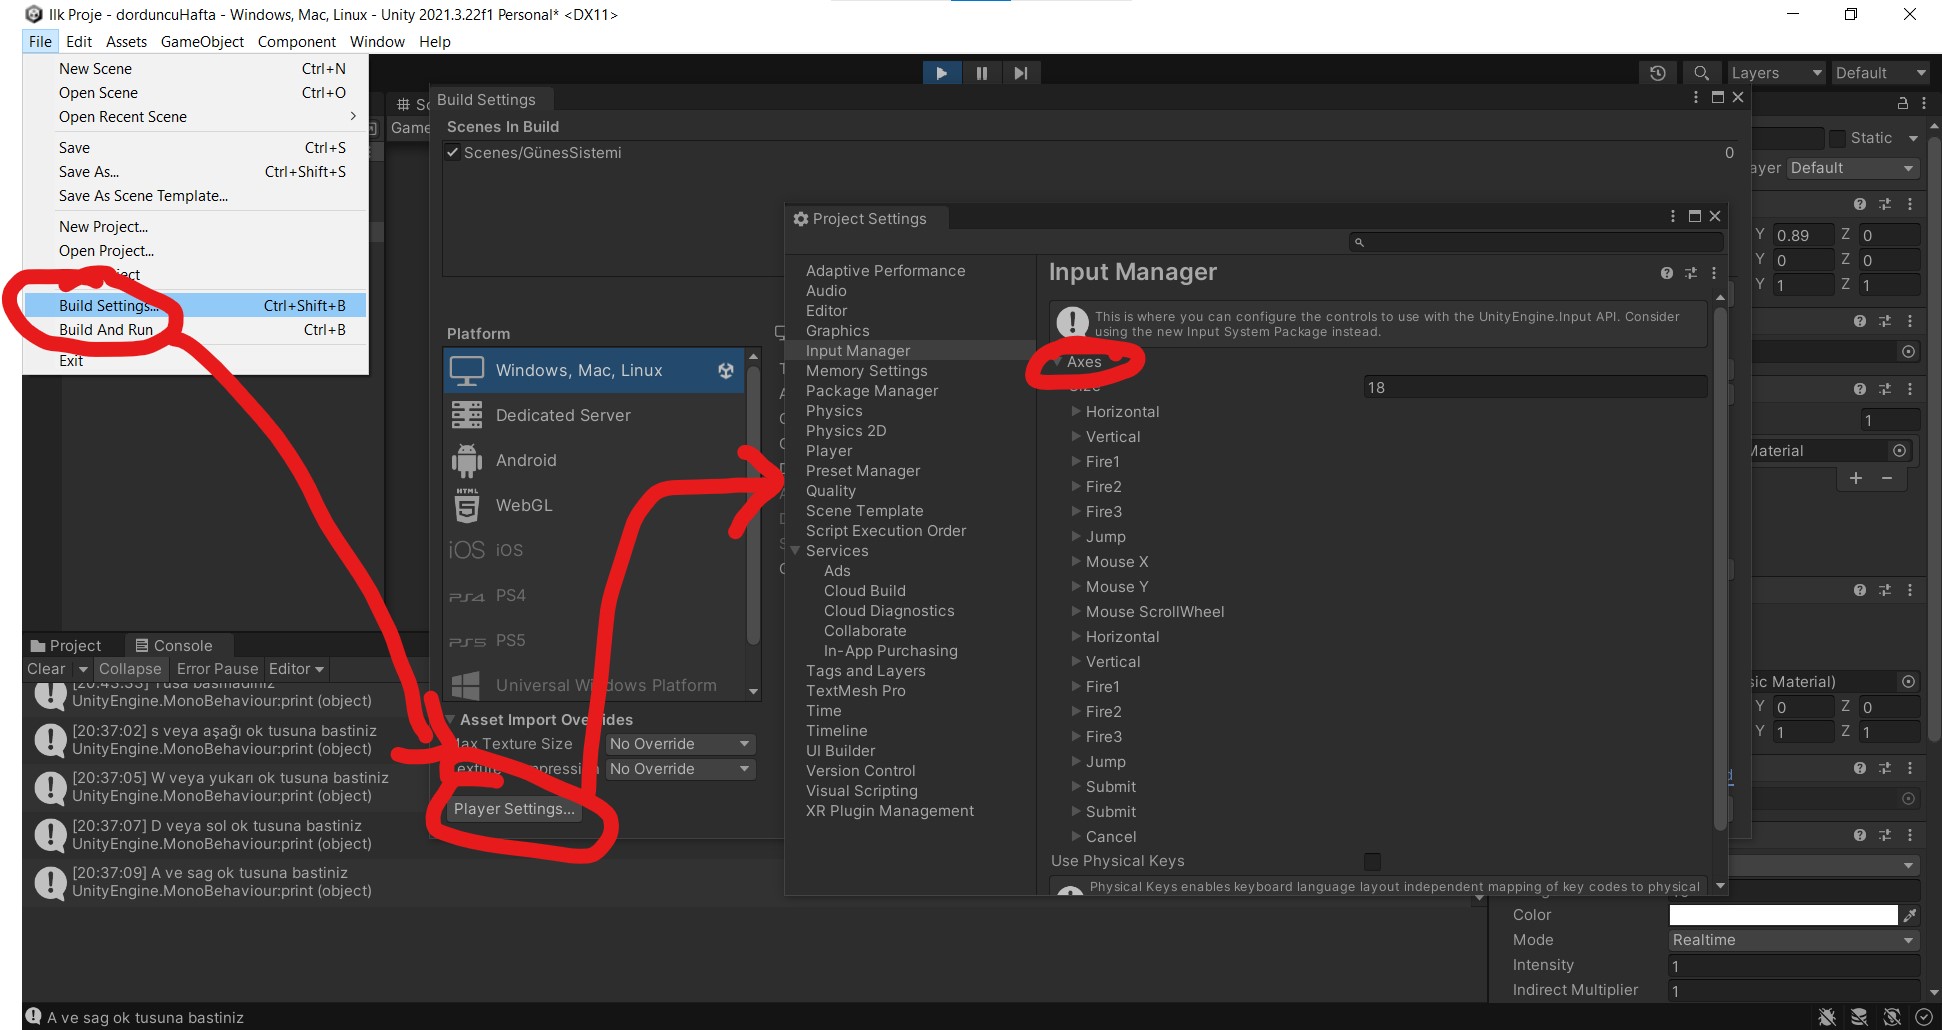Screen dimensions: 1942x1030
Task: Open the undo history icon
Action: coord(1658,73)
